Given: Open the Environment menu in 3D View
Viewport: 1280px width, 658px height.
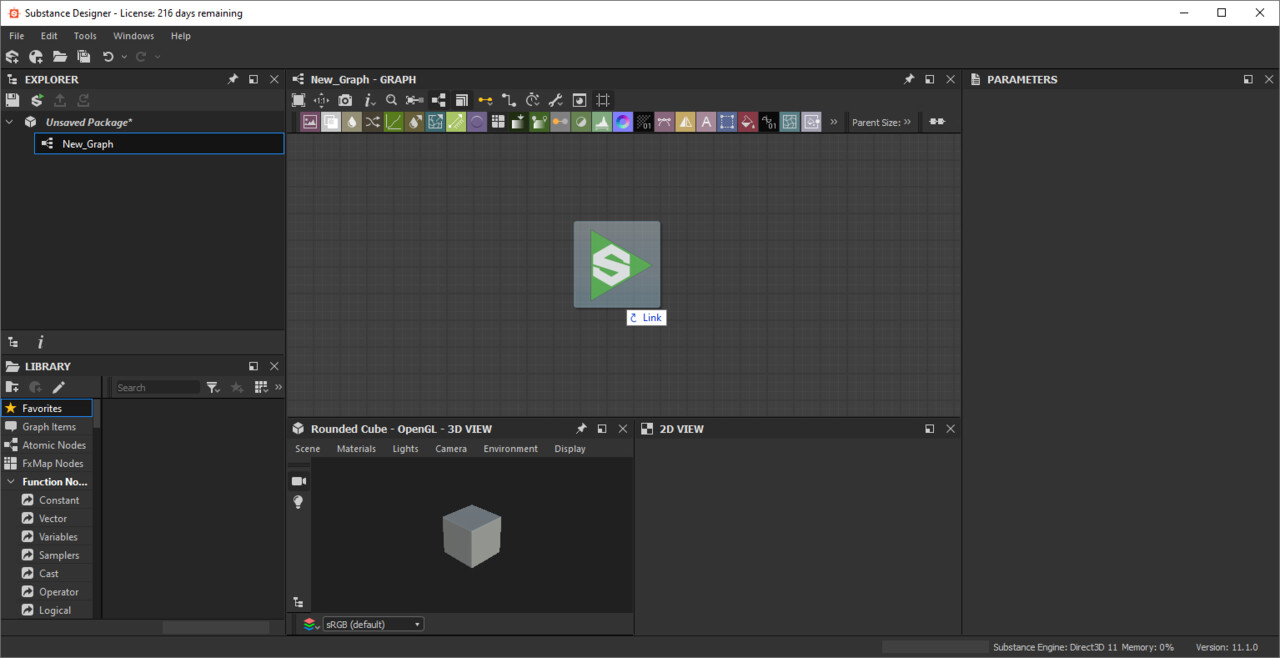Looking at the screenshot, I should click(511, 449).
